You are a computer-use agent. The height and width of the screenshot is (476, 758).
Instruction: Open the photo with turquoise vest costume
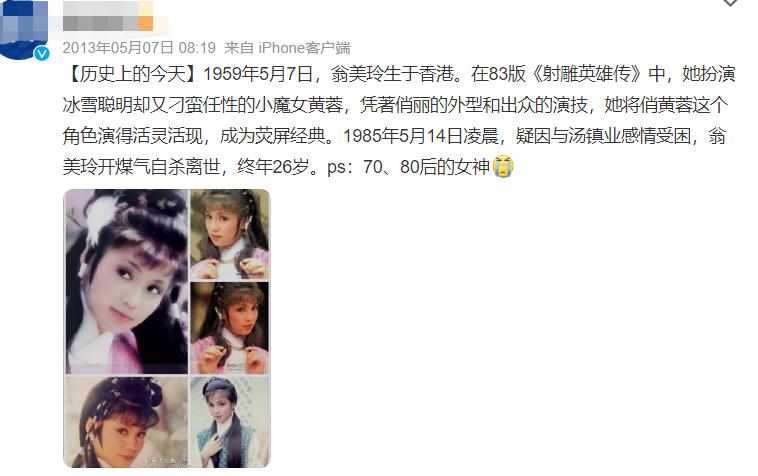click(x=230, y=422)
